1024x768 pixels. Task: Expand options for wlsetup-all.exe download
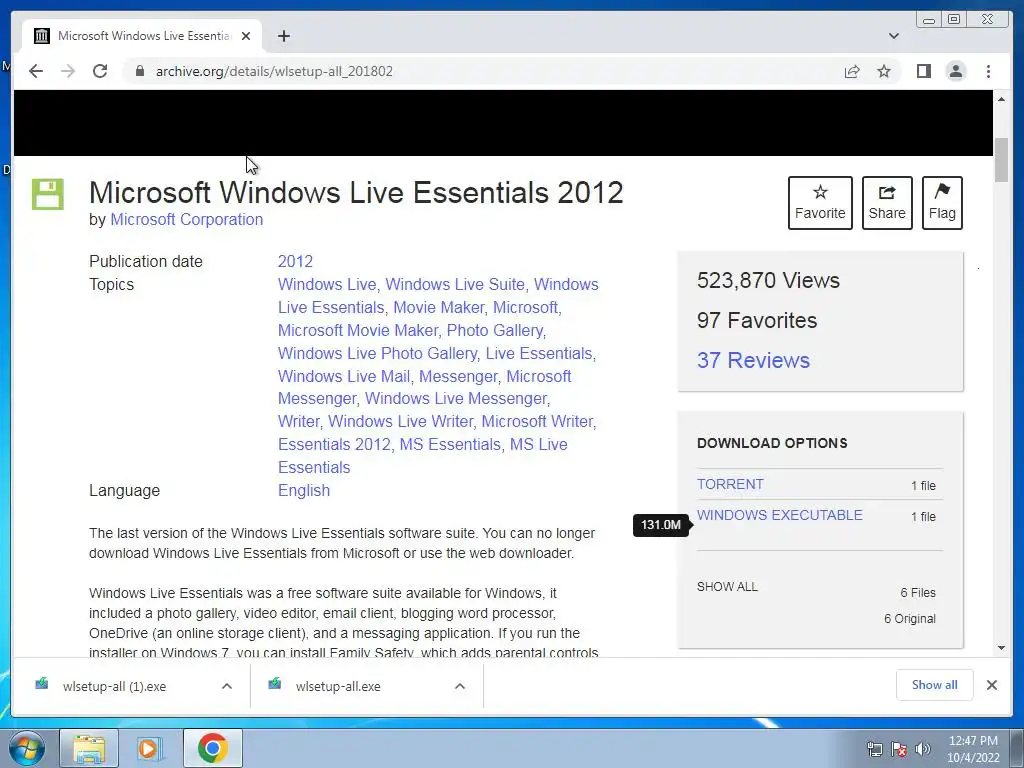pos(460,686)
